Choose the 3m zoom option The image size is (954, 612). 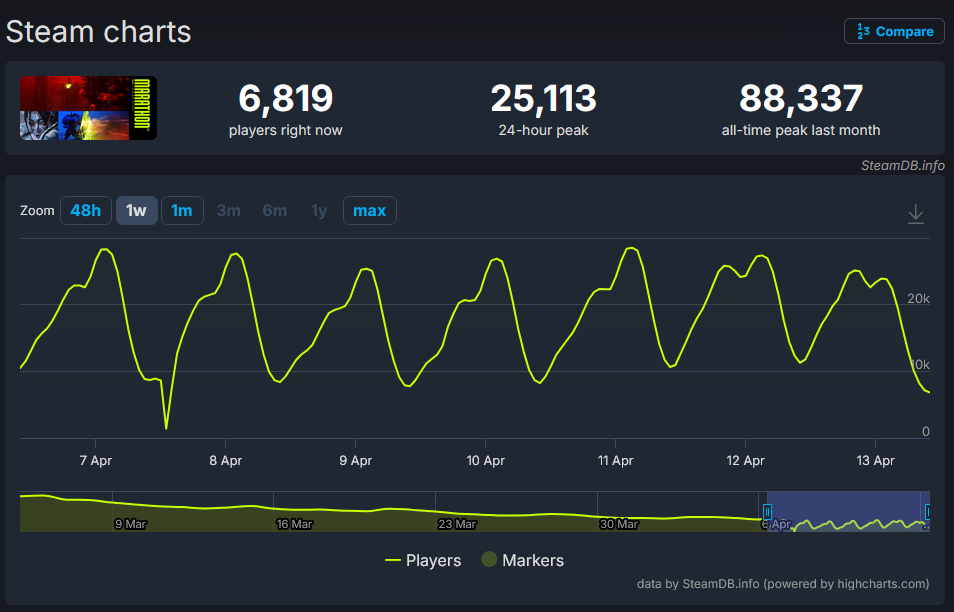click(x=229, y=210)
